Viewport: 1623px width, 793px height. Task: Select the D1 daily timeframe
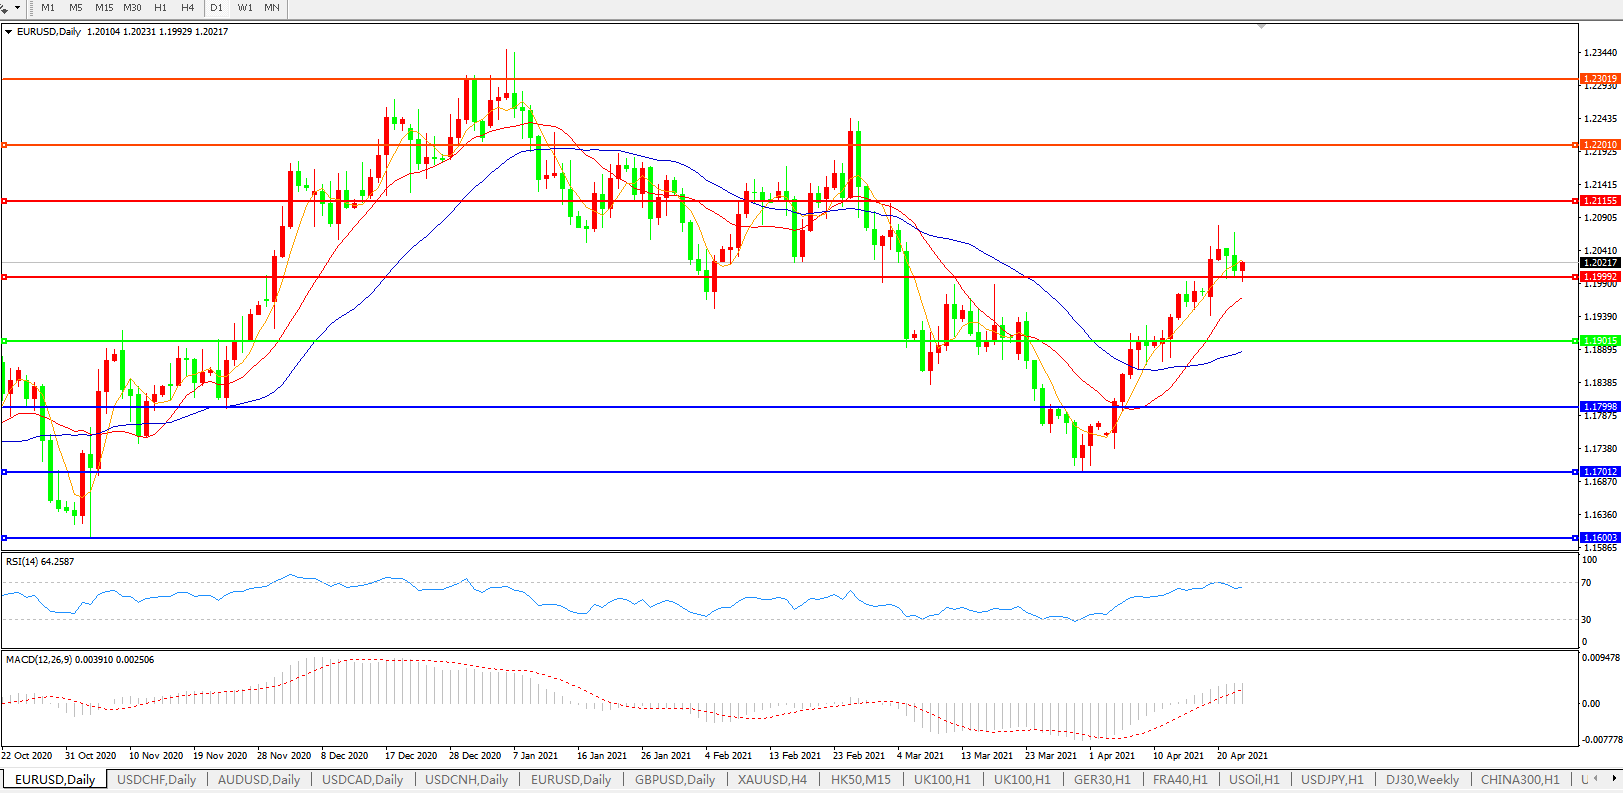click(x=216, y=8)
